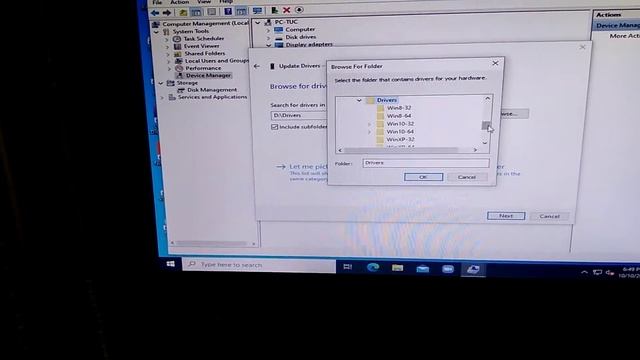Select the Win8-32 folder
This screenshot has width=640, height=360.
(x=399, y=108)
